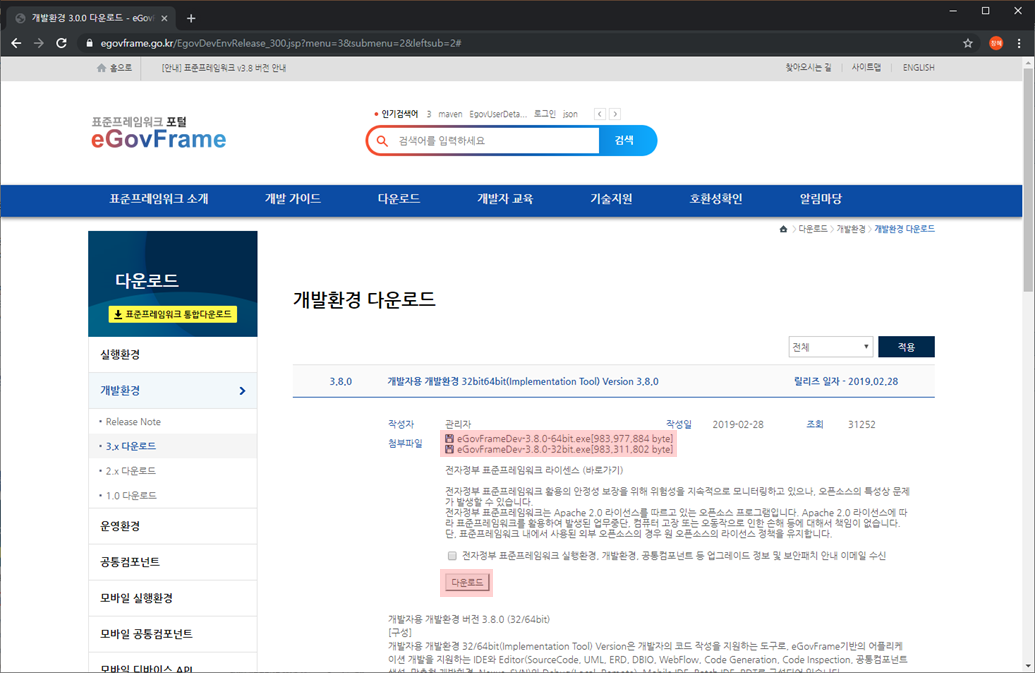Screen dimensions: 1035x673
Task: Click 표준프레임워크 통합다운로드 yellow button
Action: point(173,314)
